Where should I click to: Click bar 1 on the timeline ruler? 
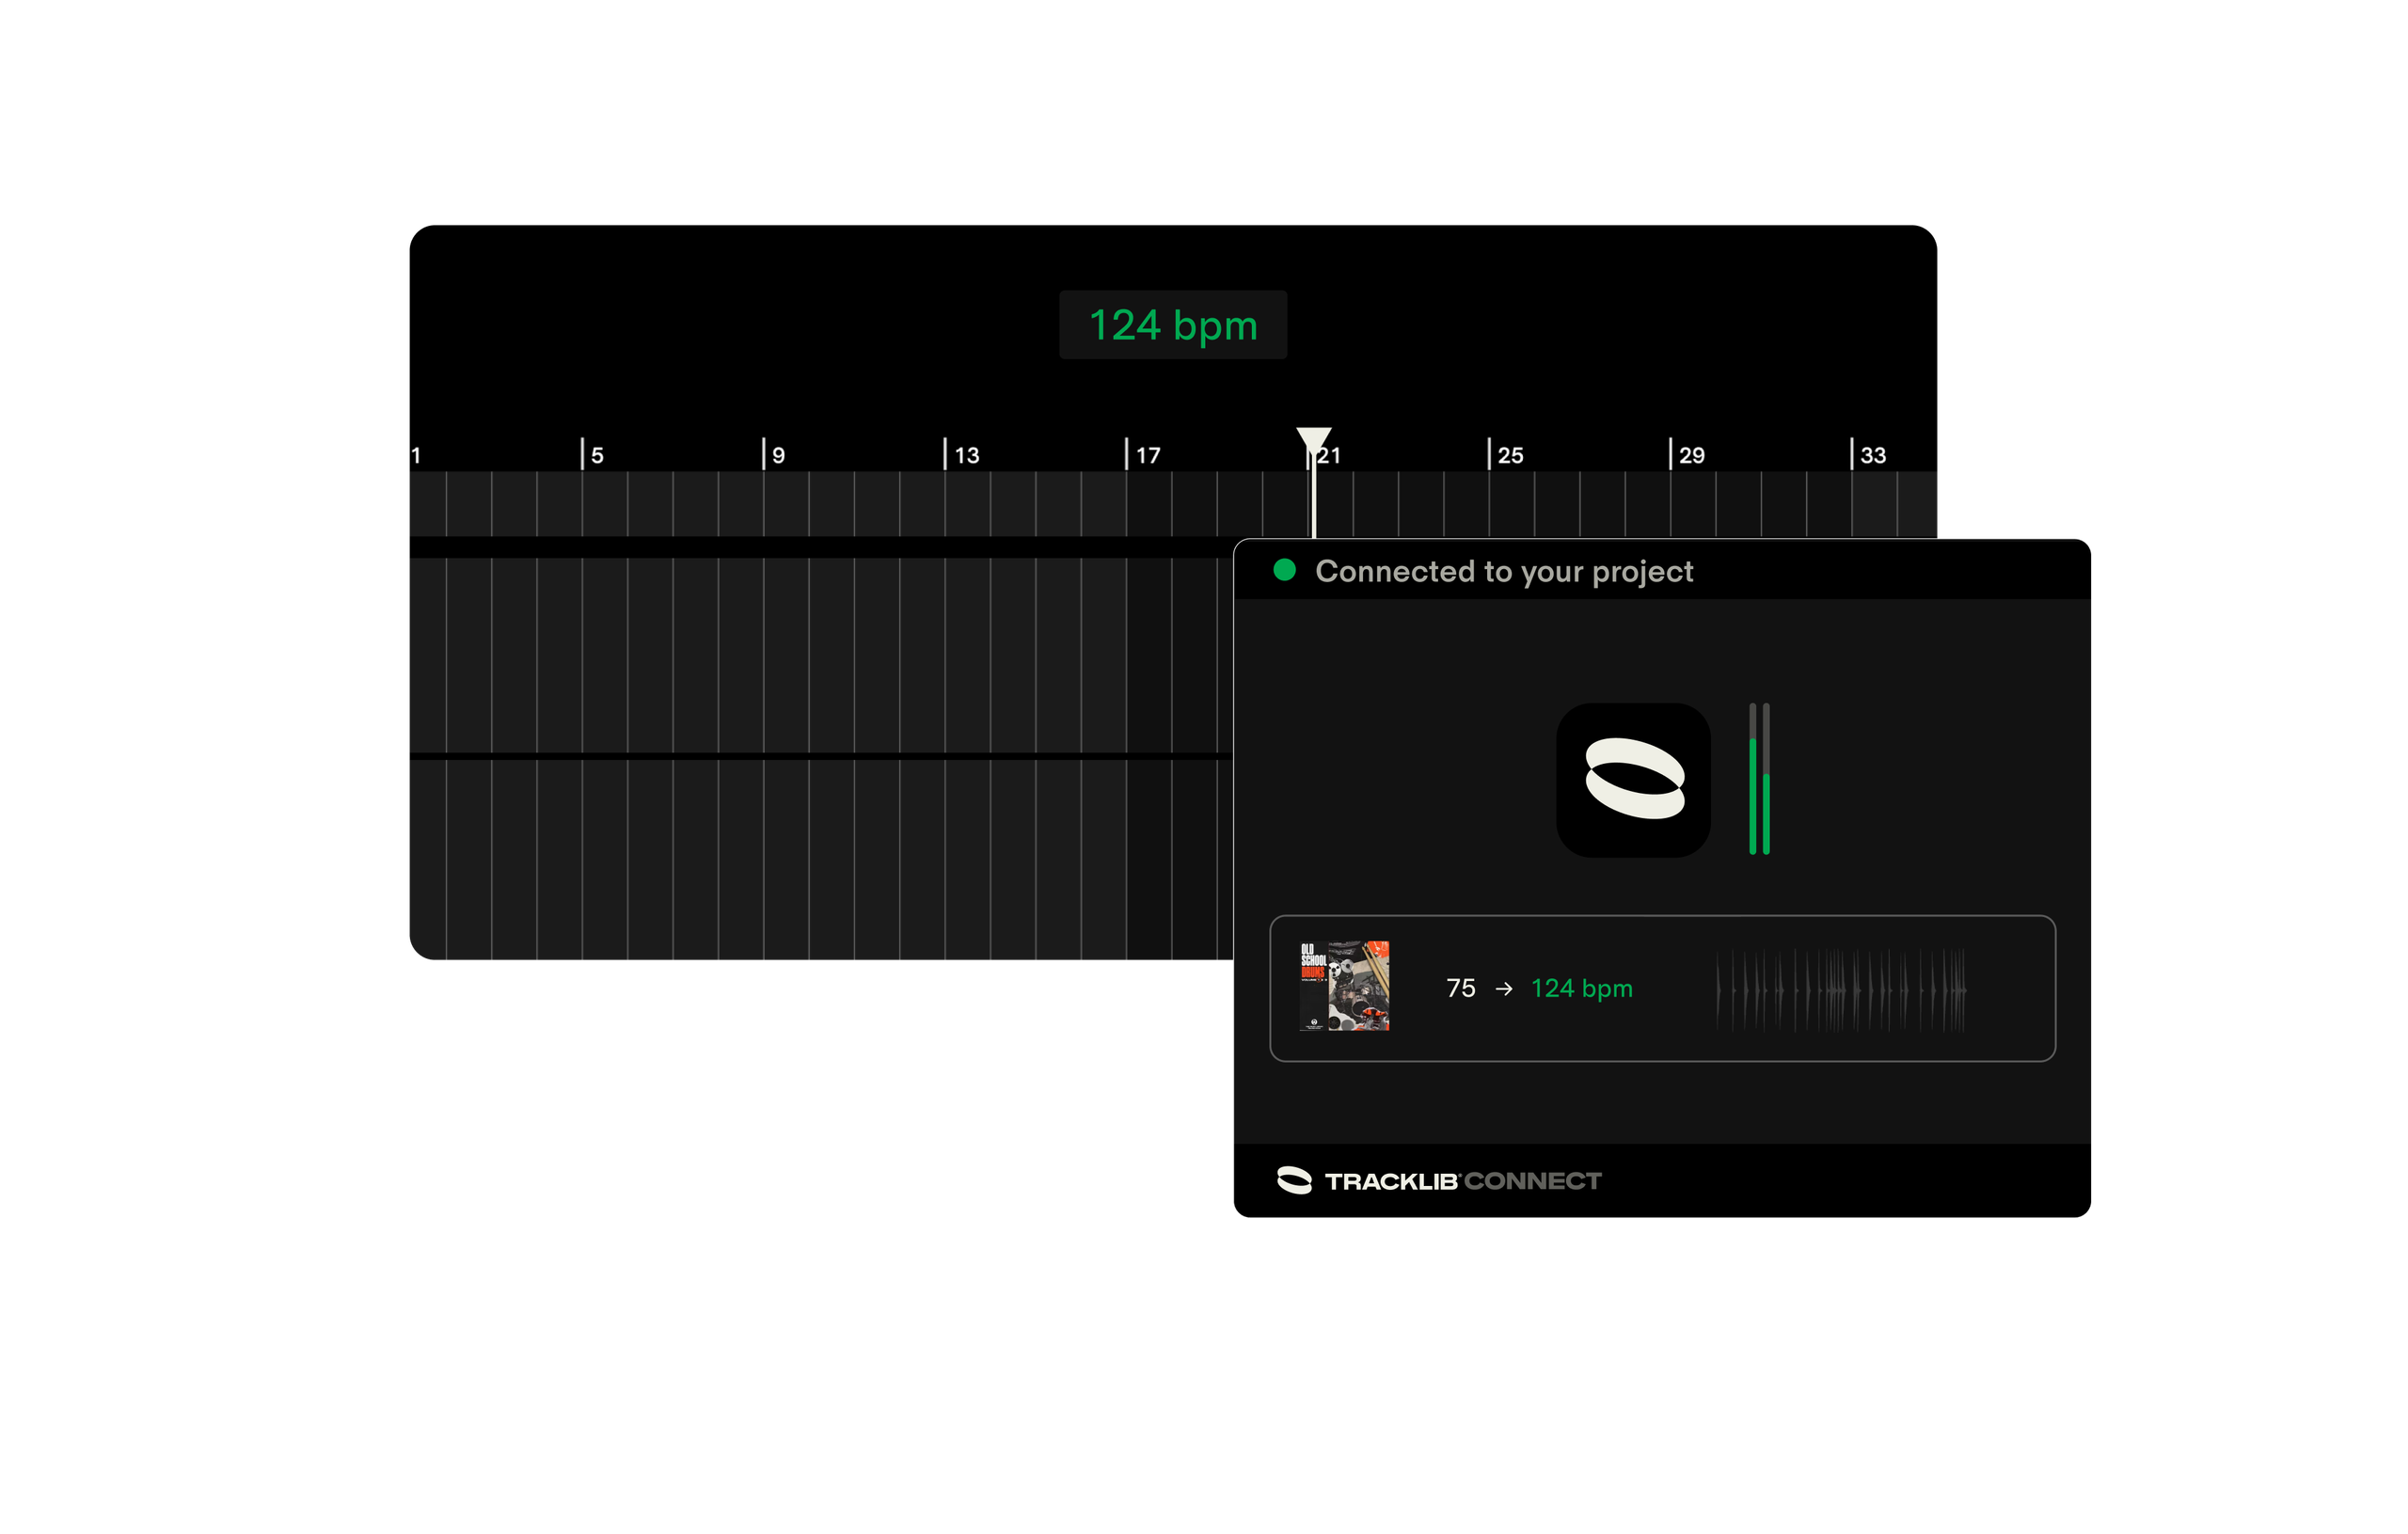[416, 455]
